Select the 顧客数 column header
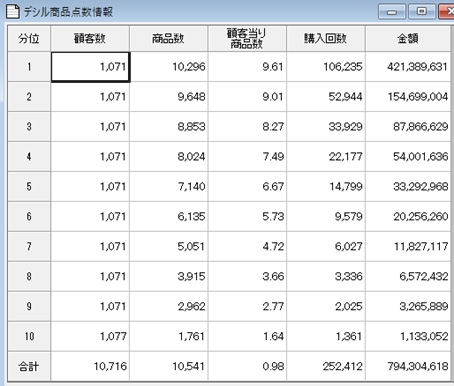The height and width of the screenshot is (386, 454). 90,39
